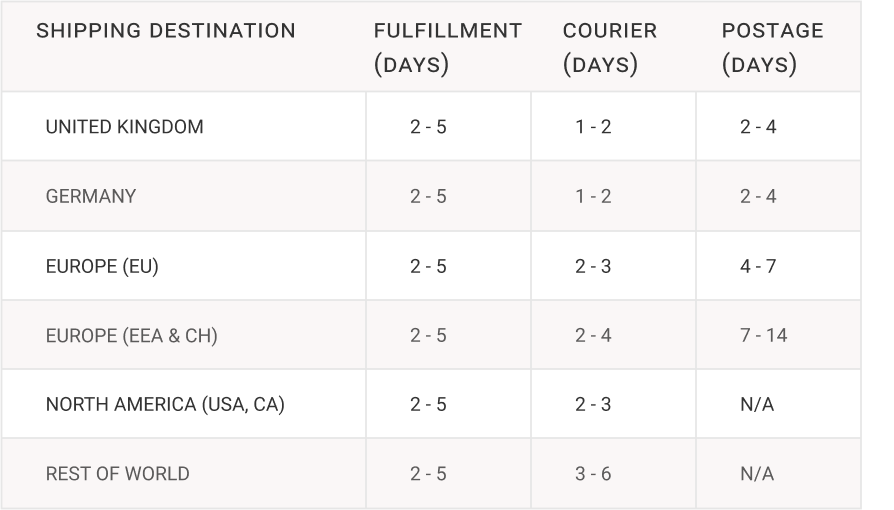Select United Kingdom courier days 1 - 2
Viewport: 894px width, 510px height.
(x=593, y=127)
